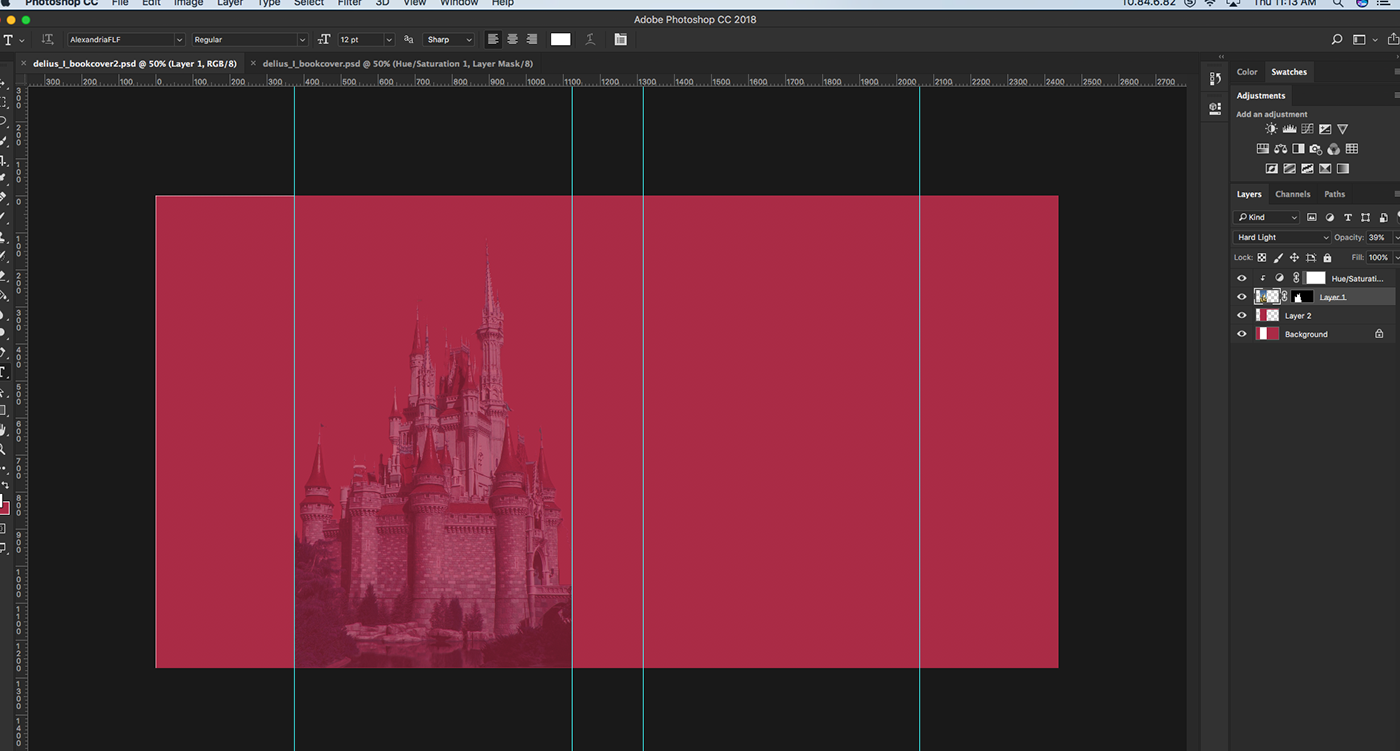1400x751 pixels.
Task: Switch to the Paths tab
Action: click(x=1335, y=194)
